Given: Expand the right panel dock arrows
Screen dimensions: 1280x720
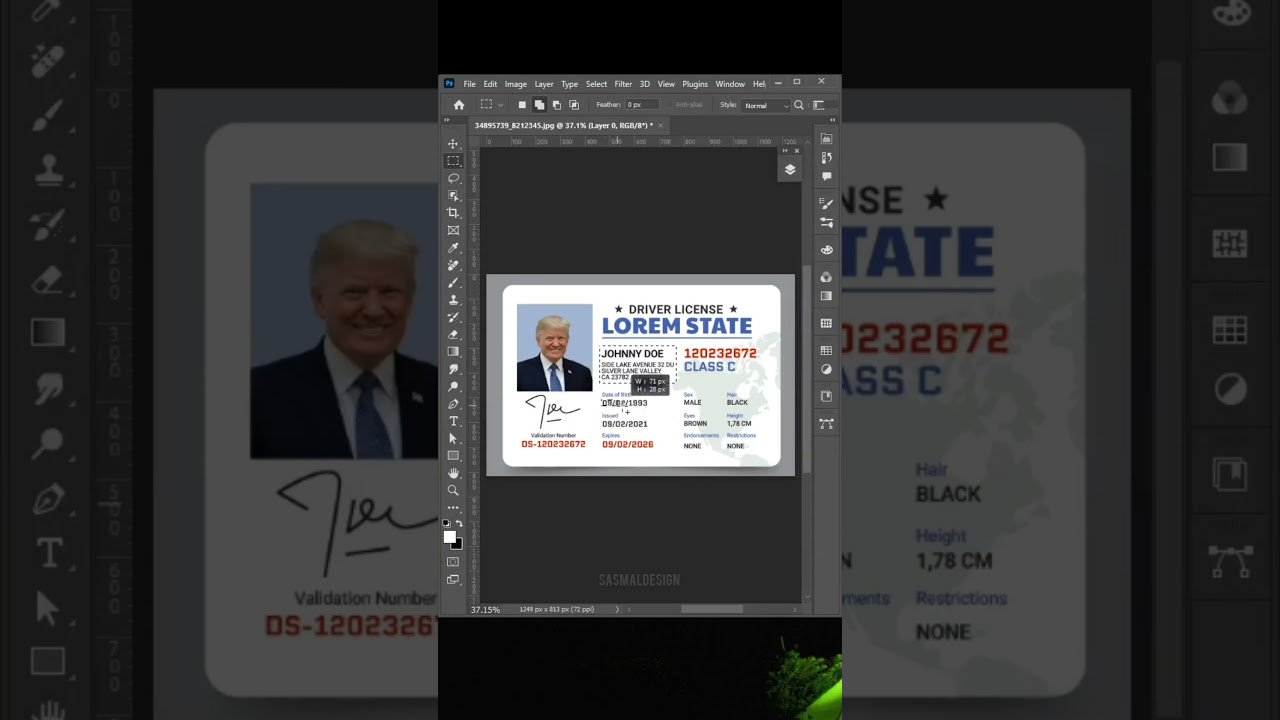Looking at the screenshot, I should pyautogui.click(x=832, y=120).
